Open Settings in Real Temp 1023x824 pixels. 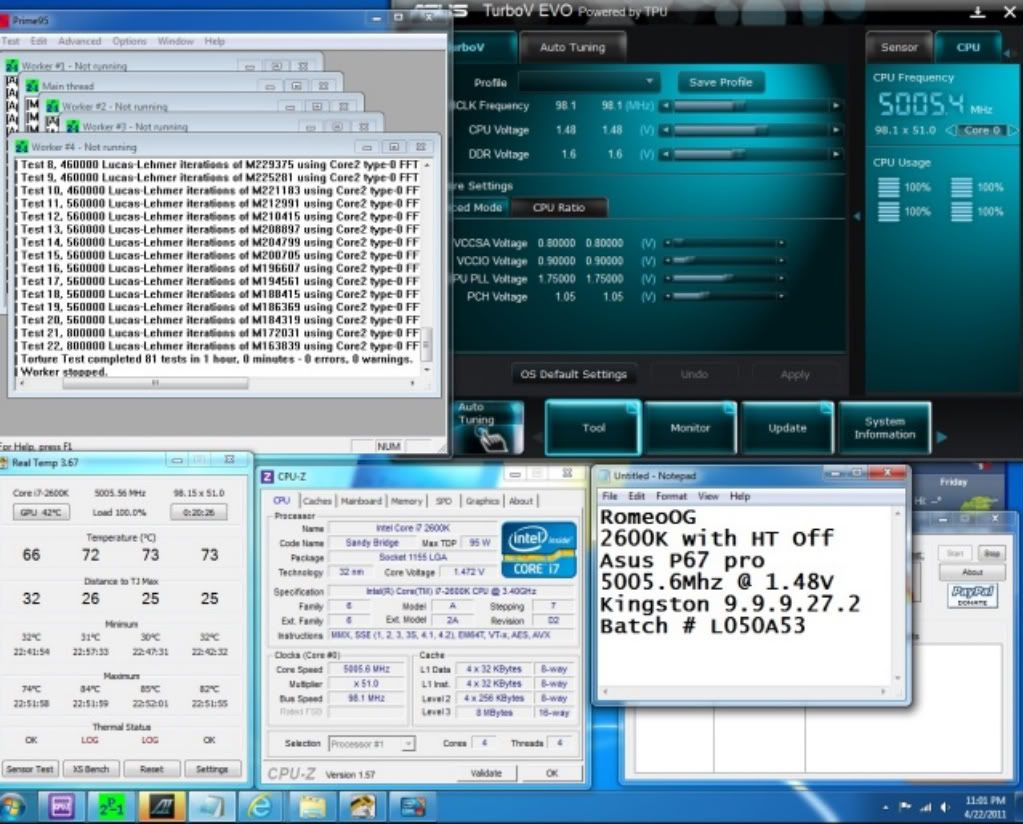pos(212,769)
